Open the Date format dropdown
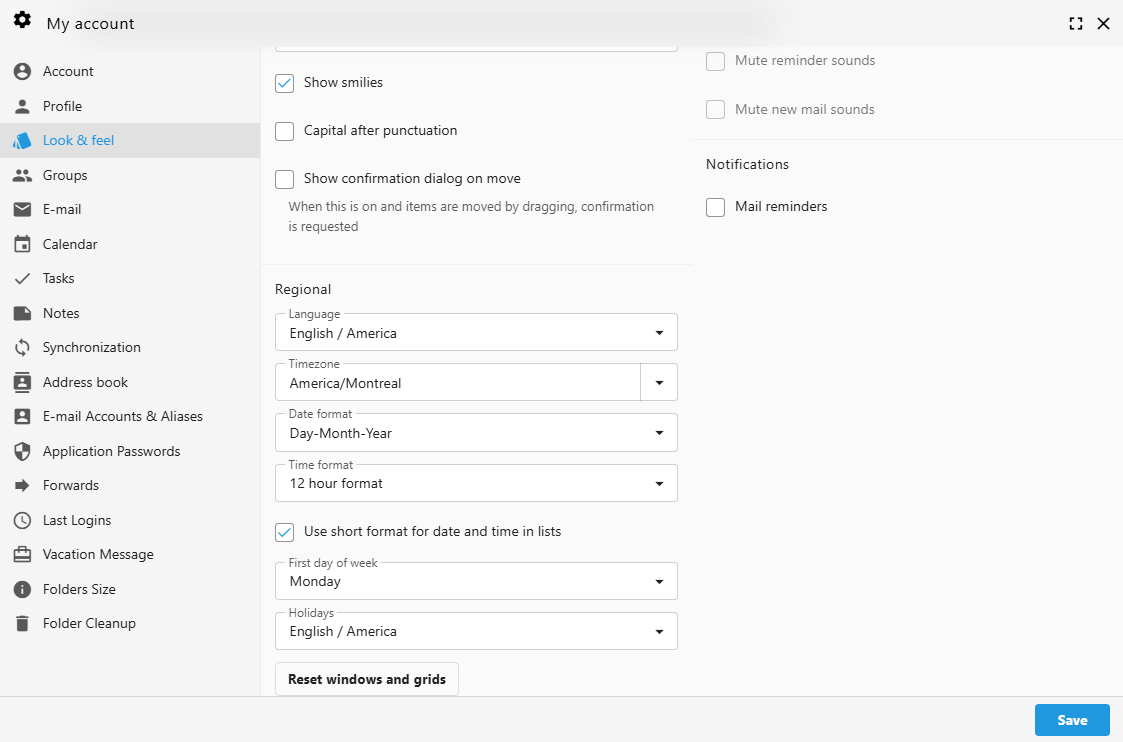Image resolution: width=1123 pixels, height=742 pixels. [658, 432]
